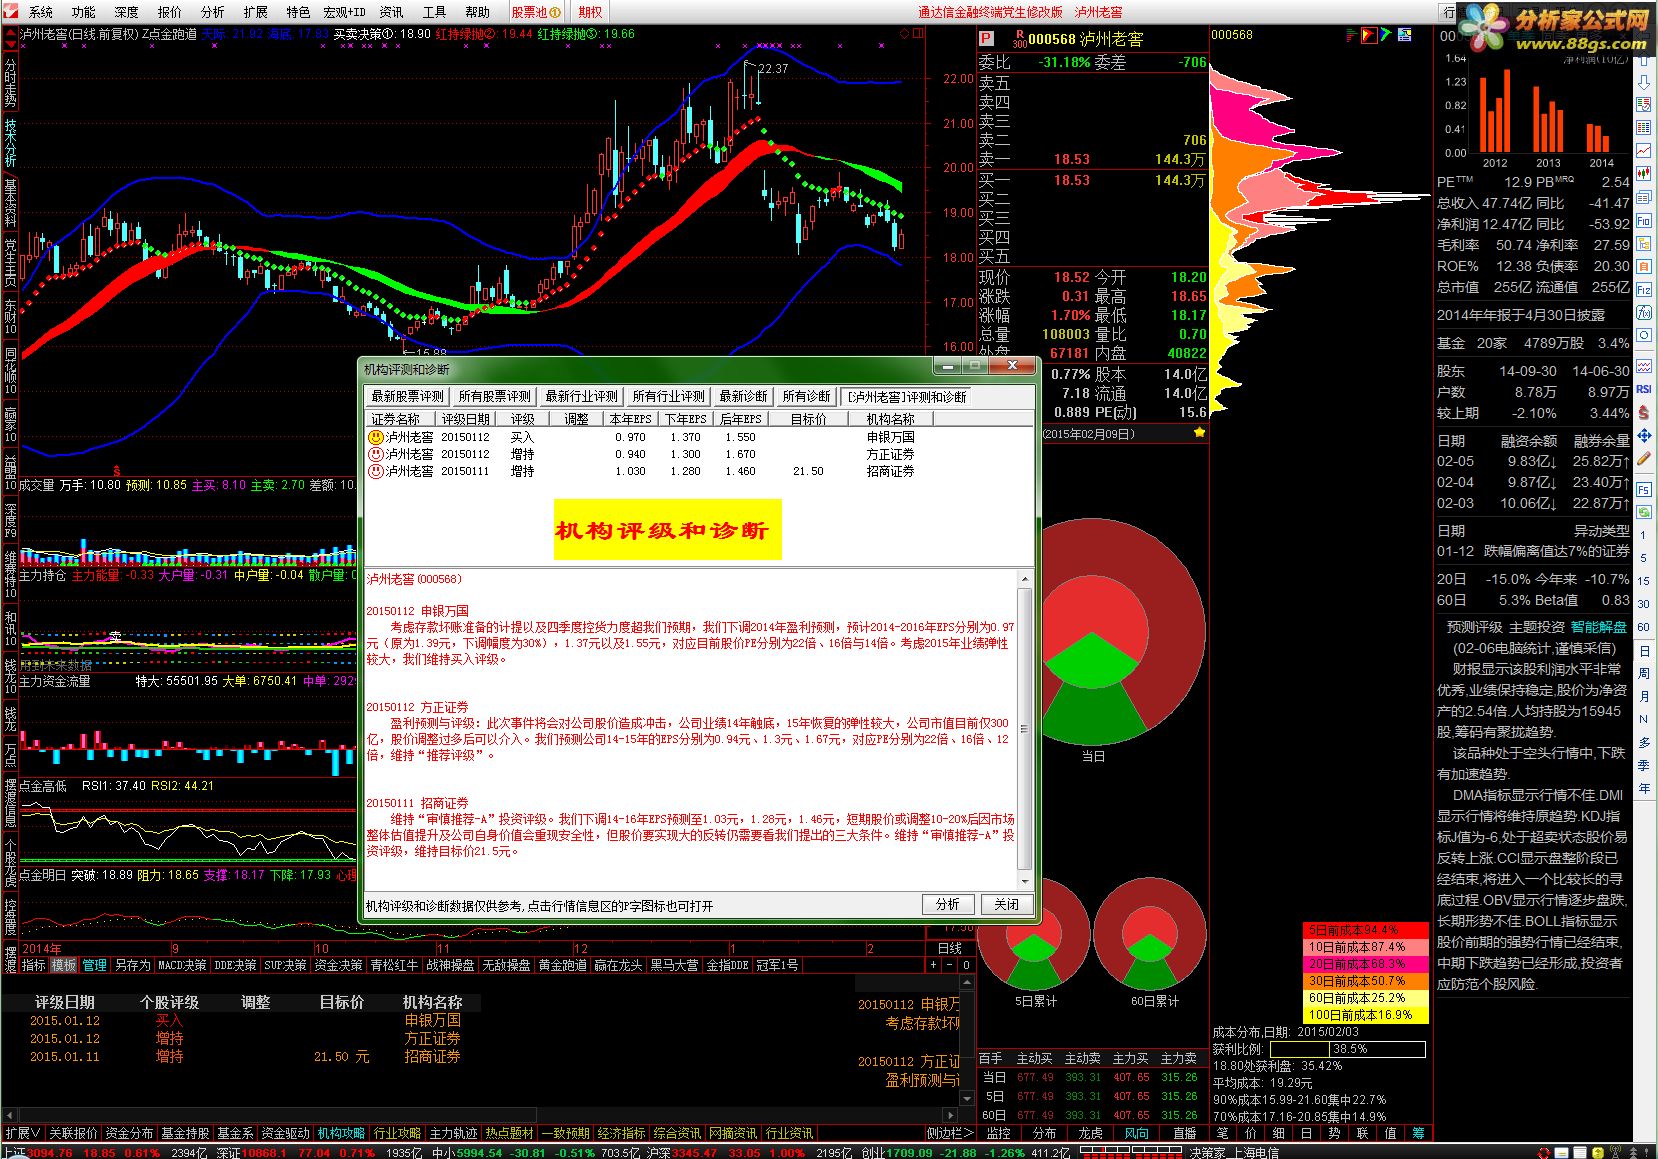Select the 招商证券 row in rating table

click(699, 471)
